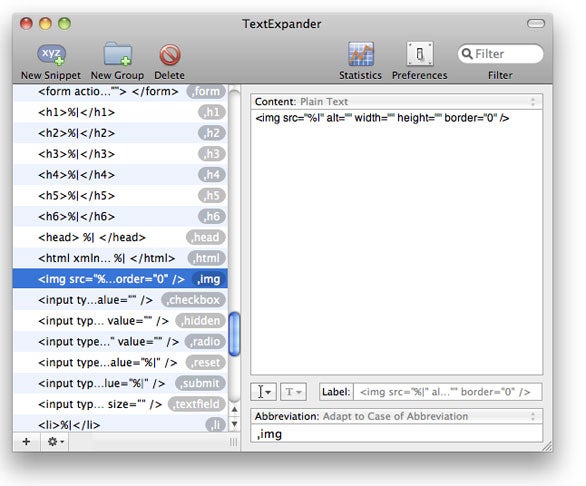Select the ,hidden input snippet
586x486 pixels.
click(120, 321)
